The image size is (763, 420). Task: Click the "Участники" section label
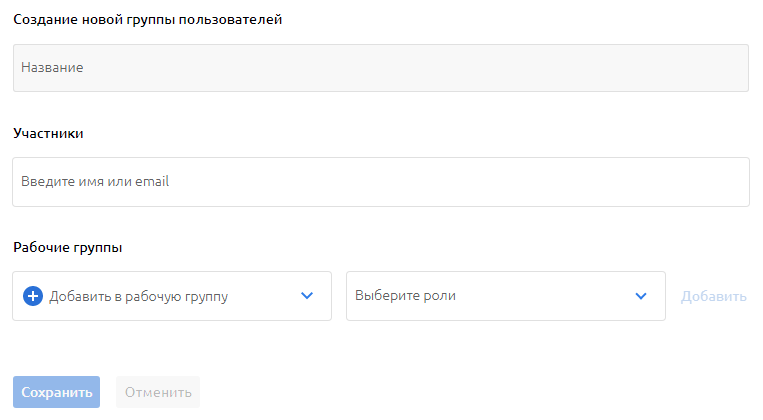(x=48, y=133)
